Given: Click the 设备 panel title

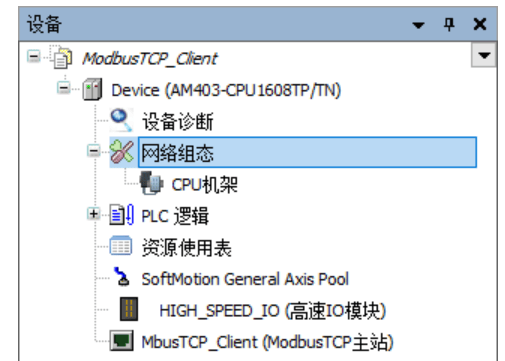Looking at the screenshot, I should pyautogui.click(x=44, y=24).
